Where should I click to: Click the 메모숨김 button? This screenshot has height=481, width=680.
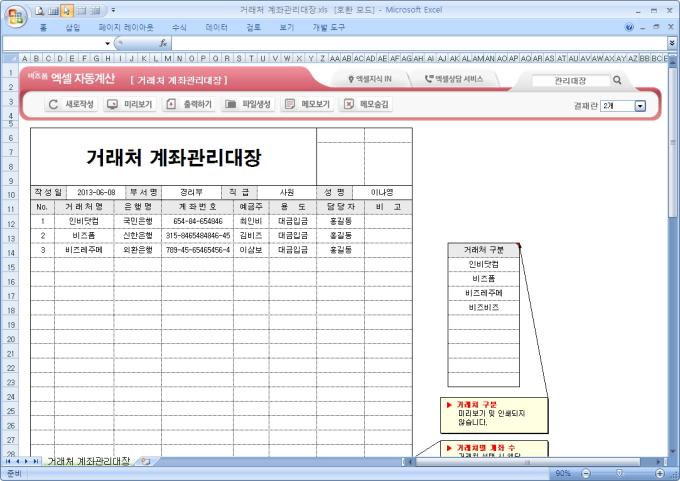click(366, 104)
